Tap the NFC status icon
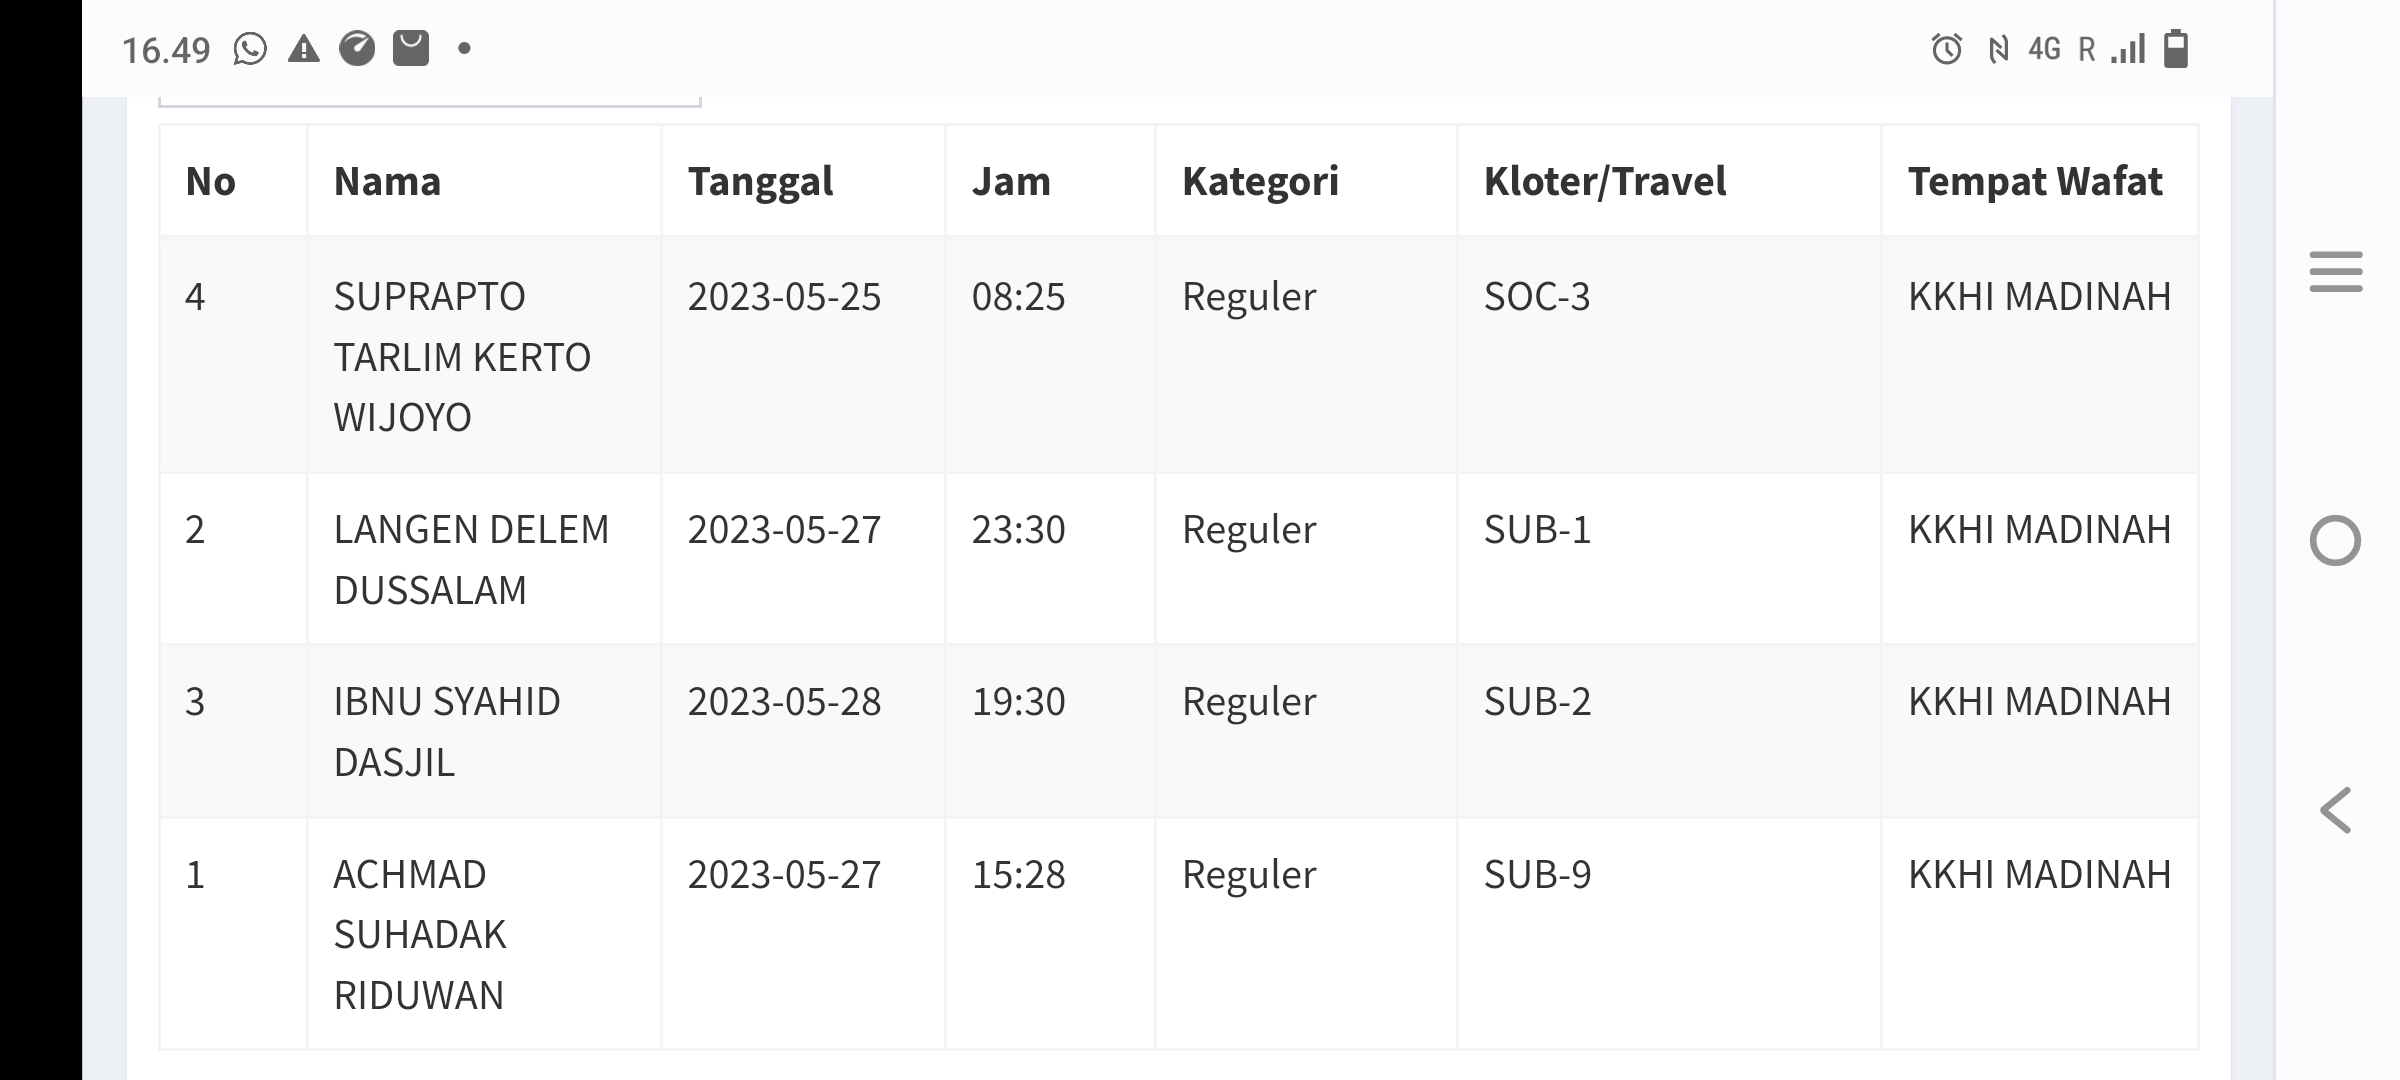The image size is (2400, 1080). (x=1998, y=49)
